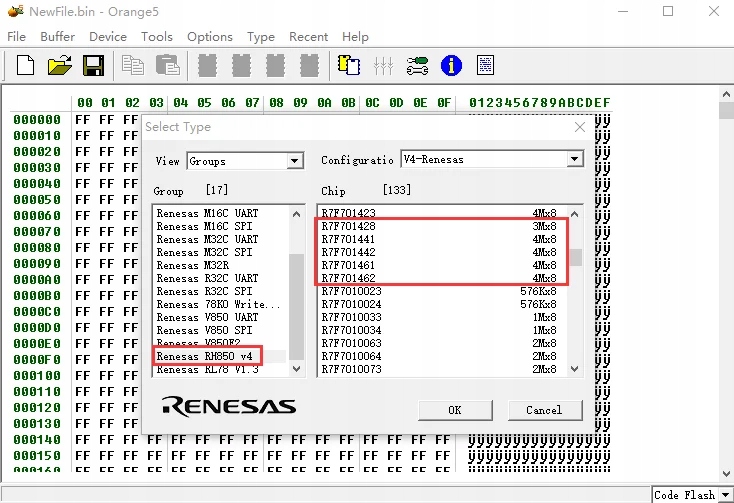This screenshot has width=734, height=503.
Task: Click the Open file folder icon
Action: (x=60, y=66)
